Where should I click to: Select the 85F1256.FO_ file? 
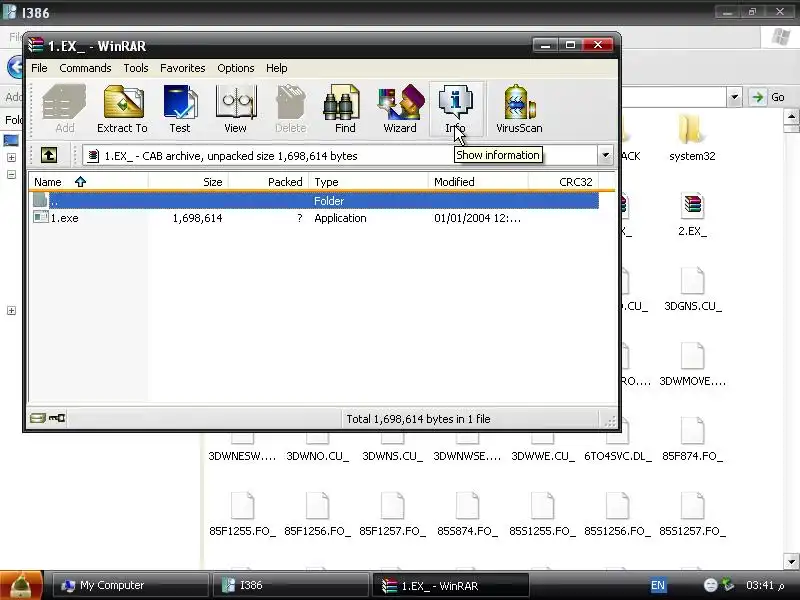point(317,514)
